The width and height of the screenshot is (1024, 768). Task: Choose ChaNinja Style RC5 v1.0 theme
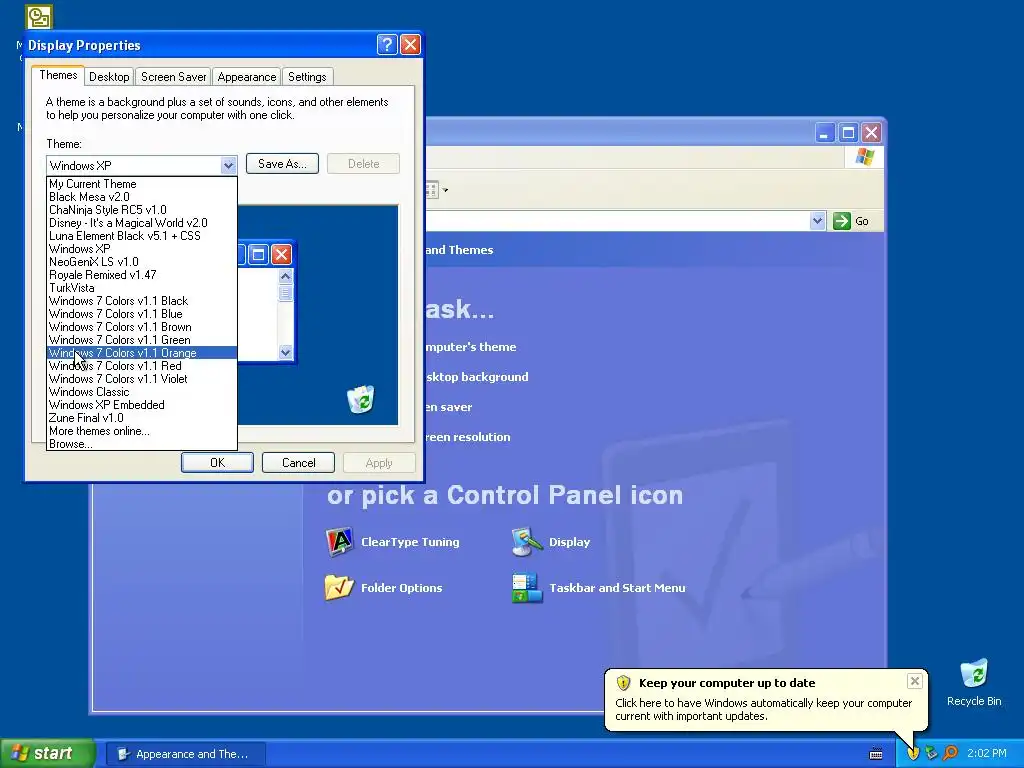(x=142, y=210)
